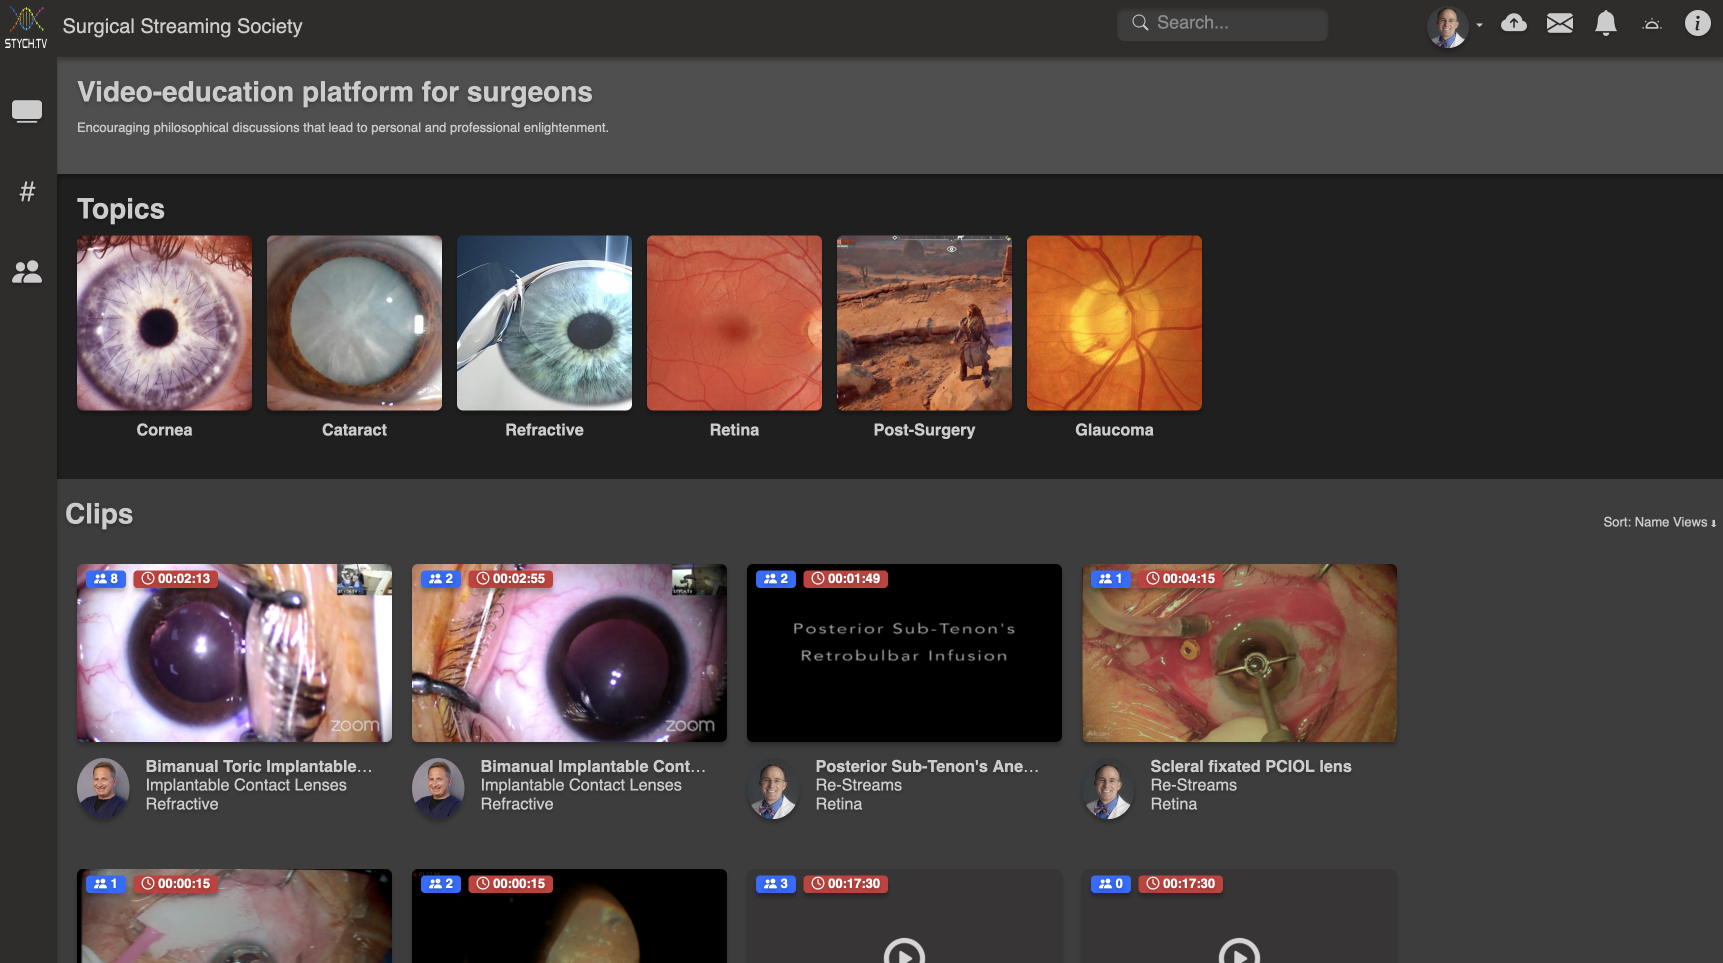Click the upload cloud icon
This screenshot has height=963, width=1723.
pos(1514,23)
